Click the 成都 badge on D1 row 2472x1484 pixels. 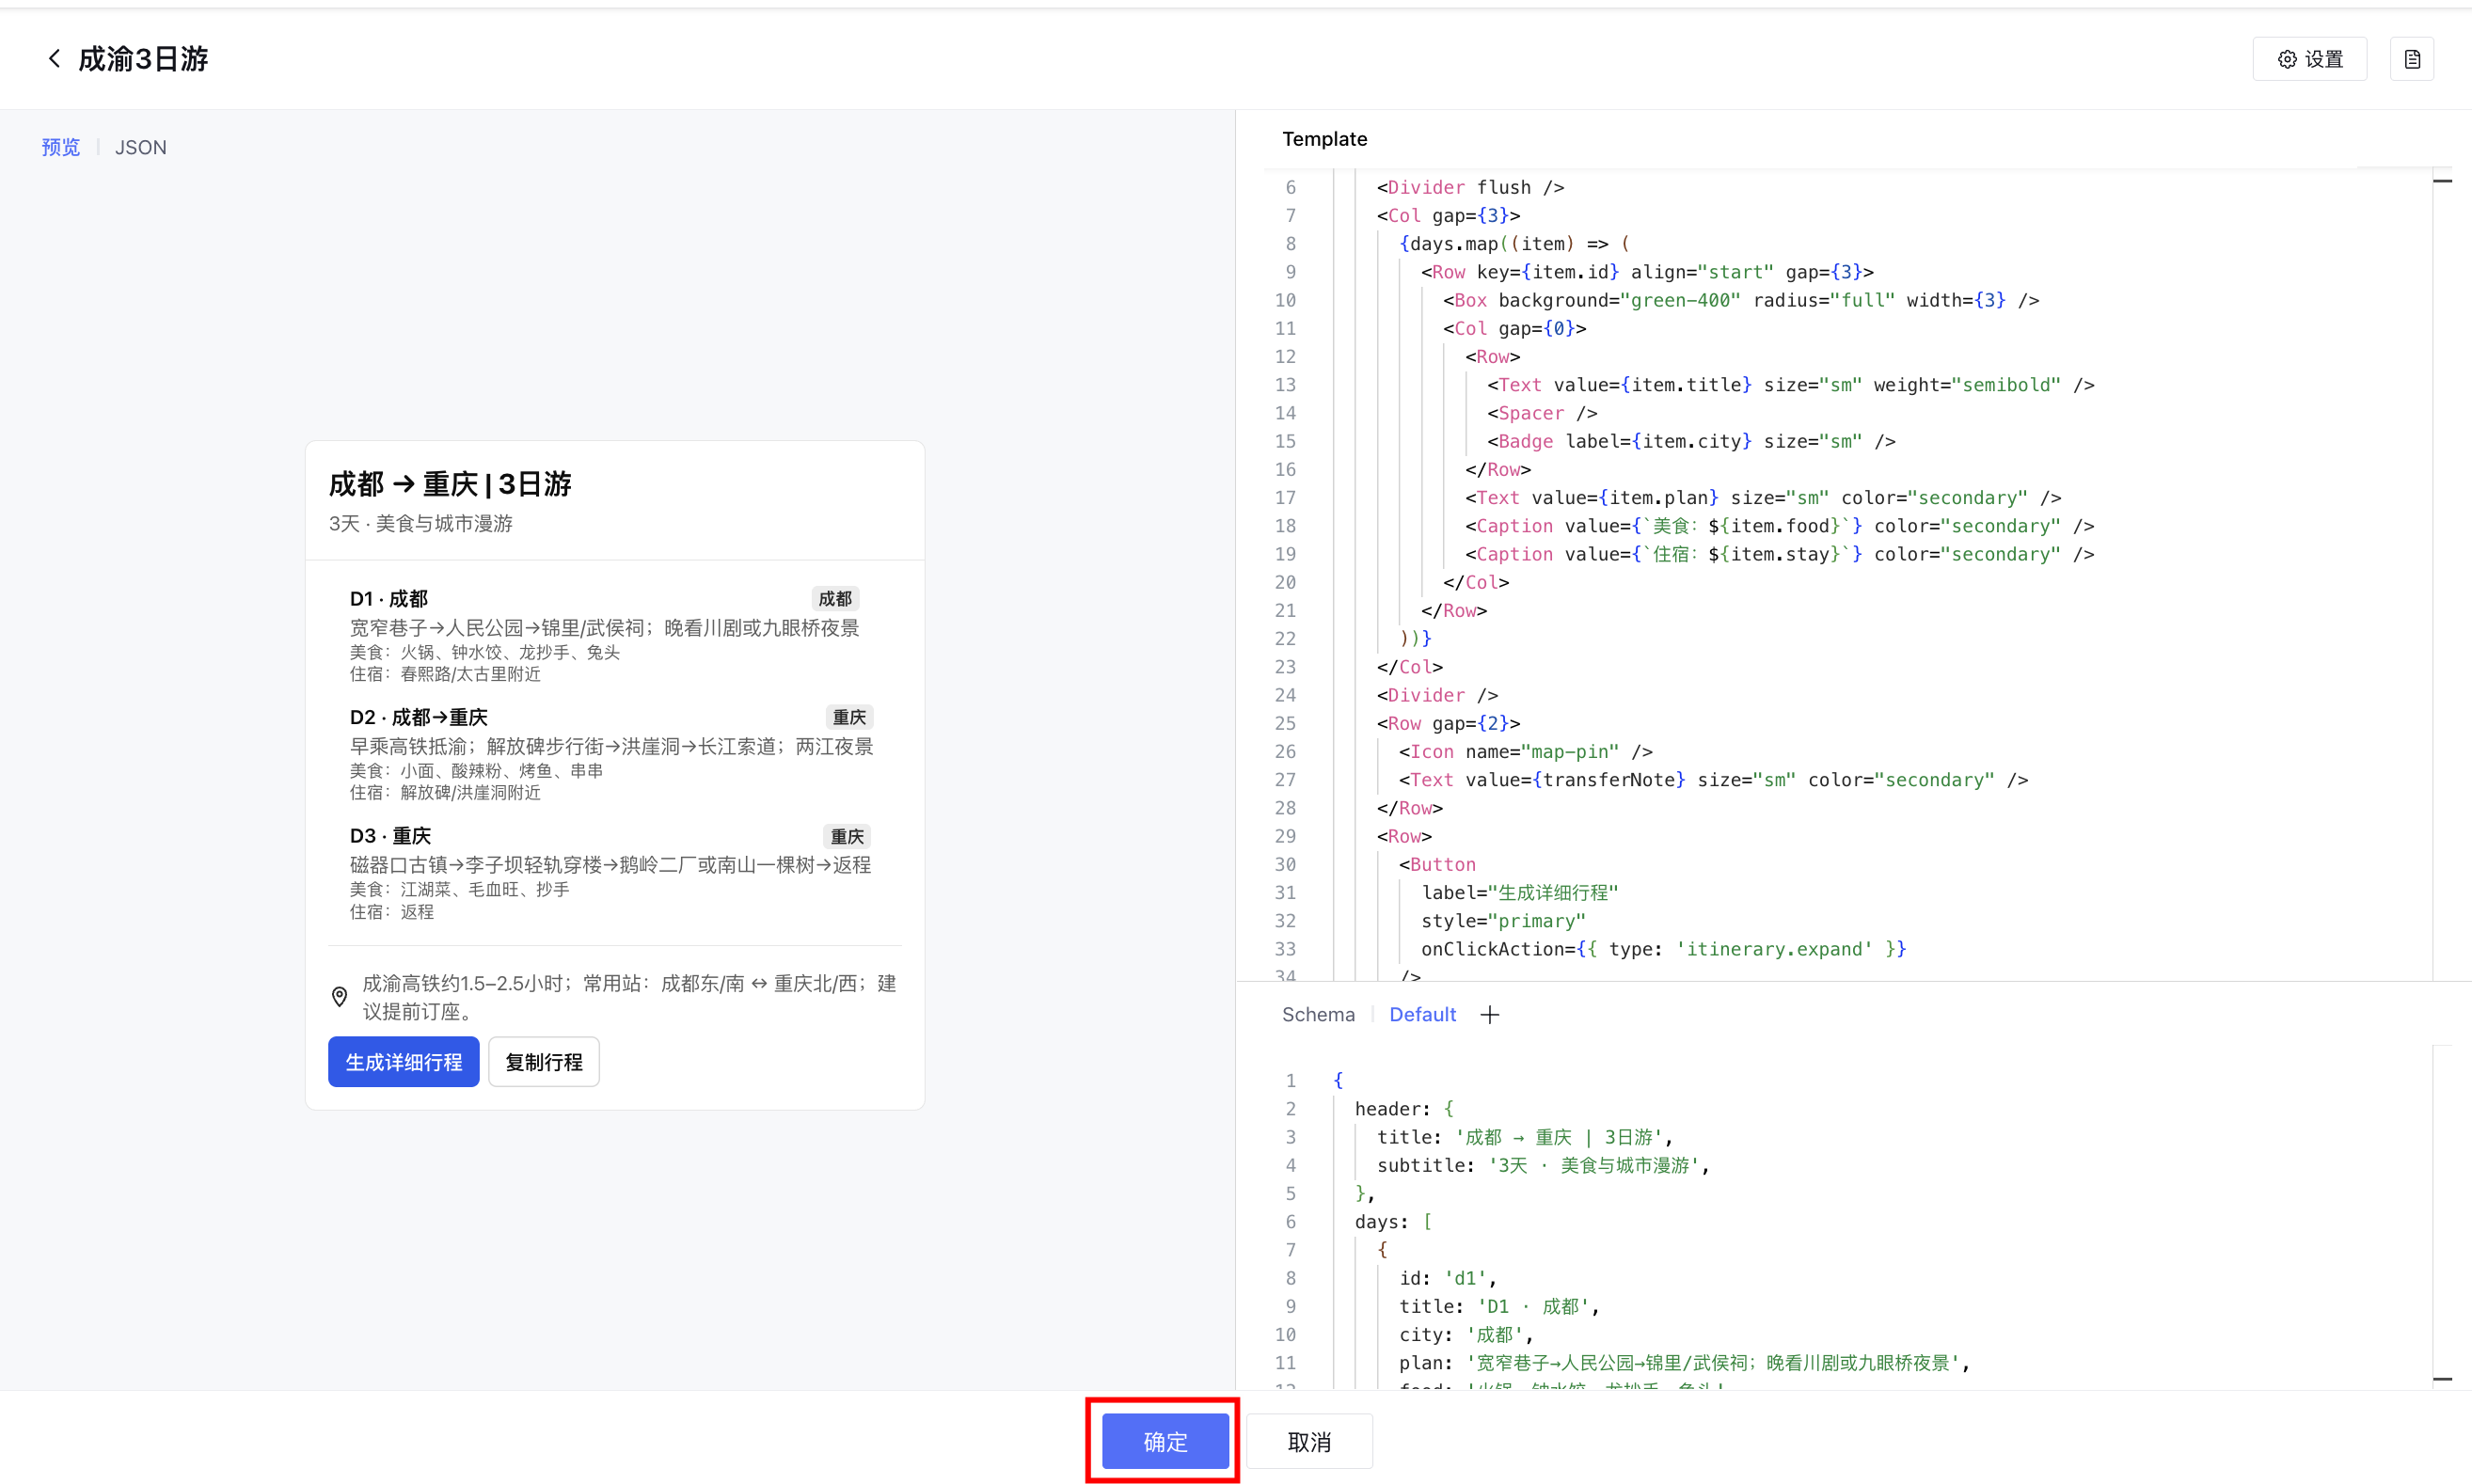coord(834,598)
